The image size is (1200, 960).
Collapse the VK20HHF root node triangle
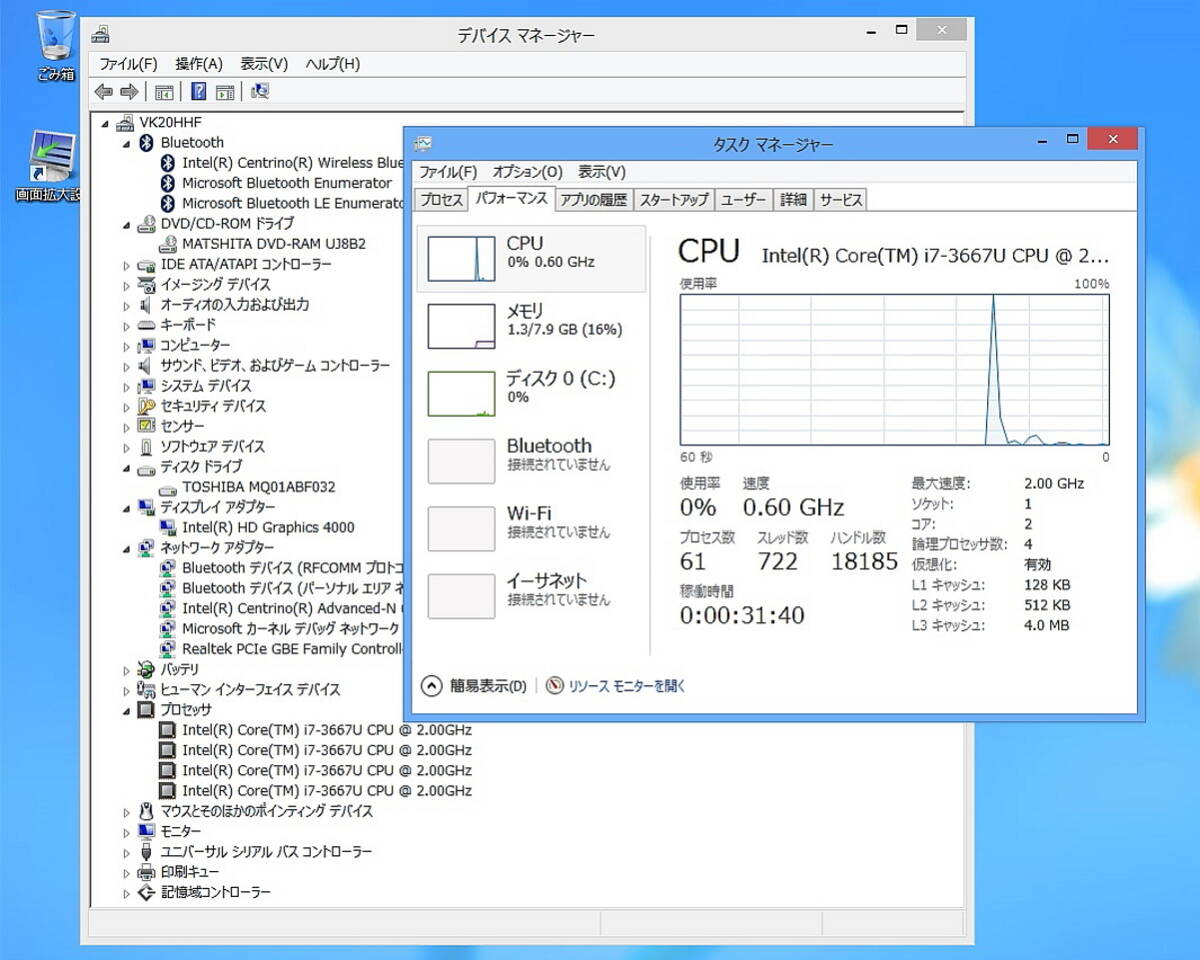[x=106, y=122]
